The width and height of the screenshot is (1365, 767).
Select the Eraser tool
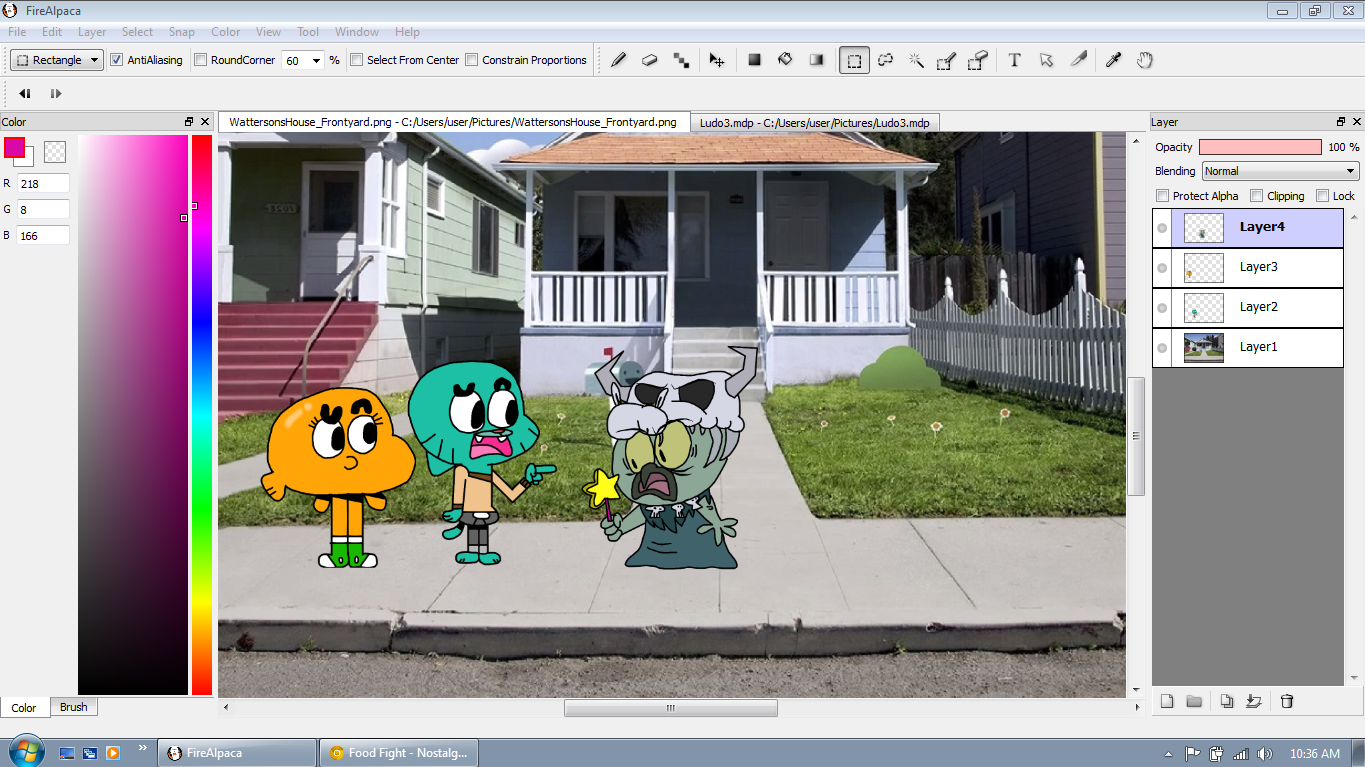pos(650,60)
